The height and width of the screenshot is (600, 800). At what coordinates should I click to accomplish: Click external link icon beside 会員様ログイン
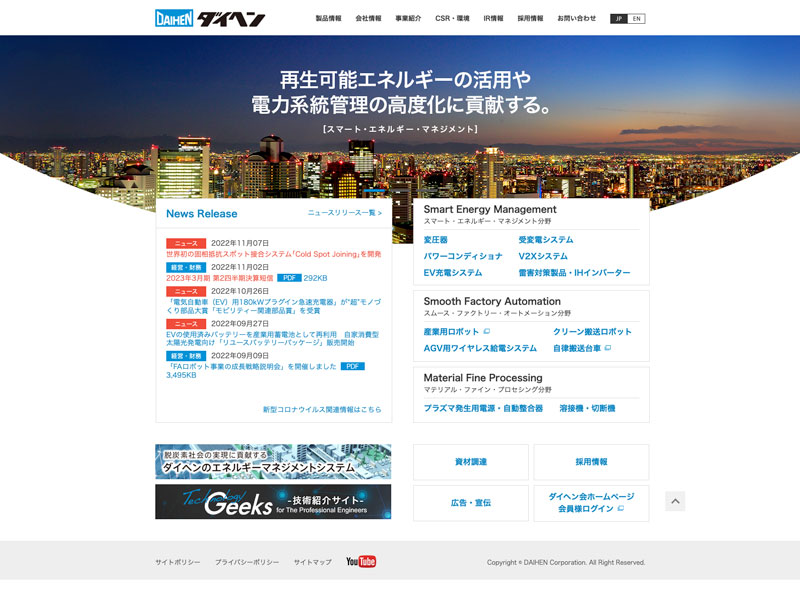(621, 509)
